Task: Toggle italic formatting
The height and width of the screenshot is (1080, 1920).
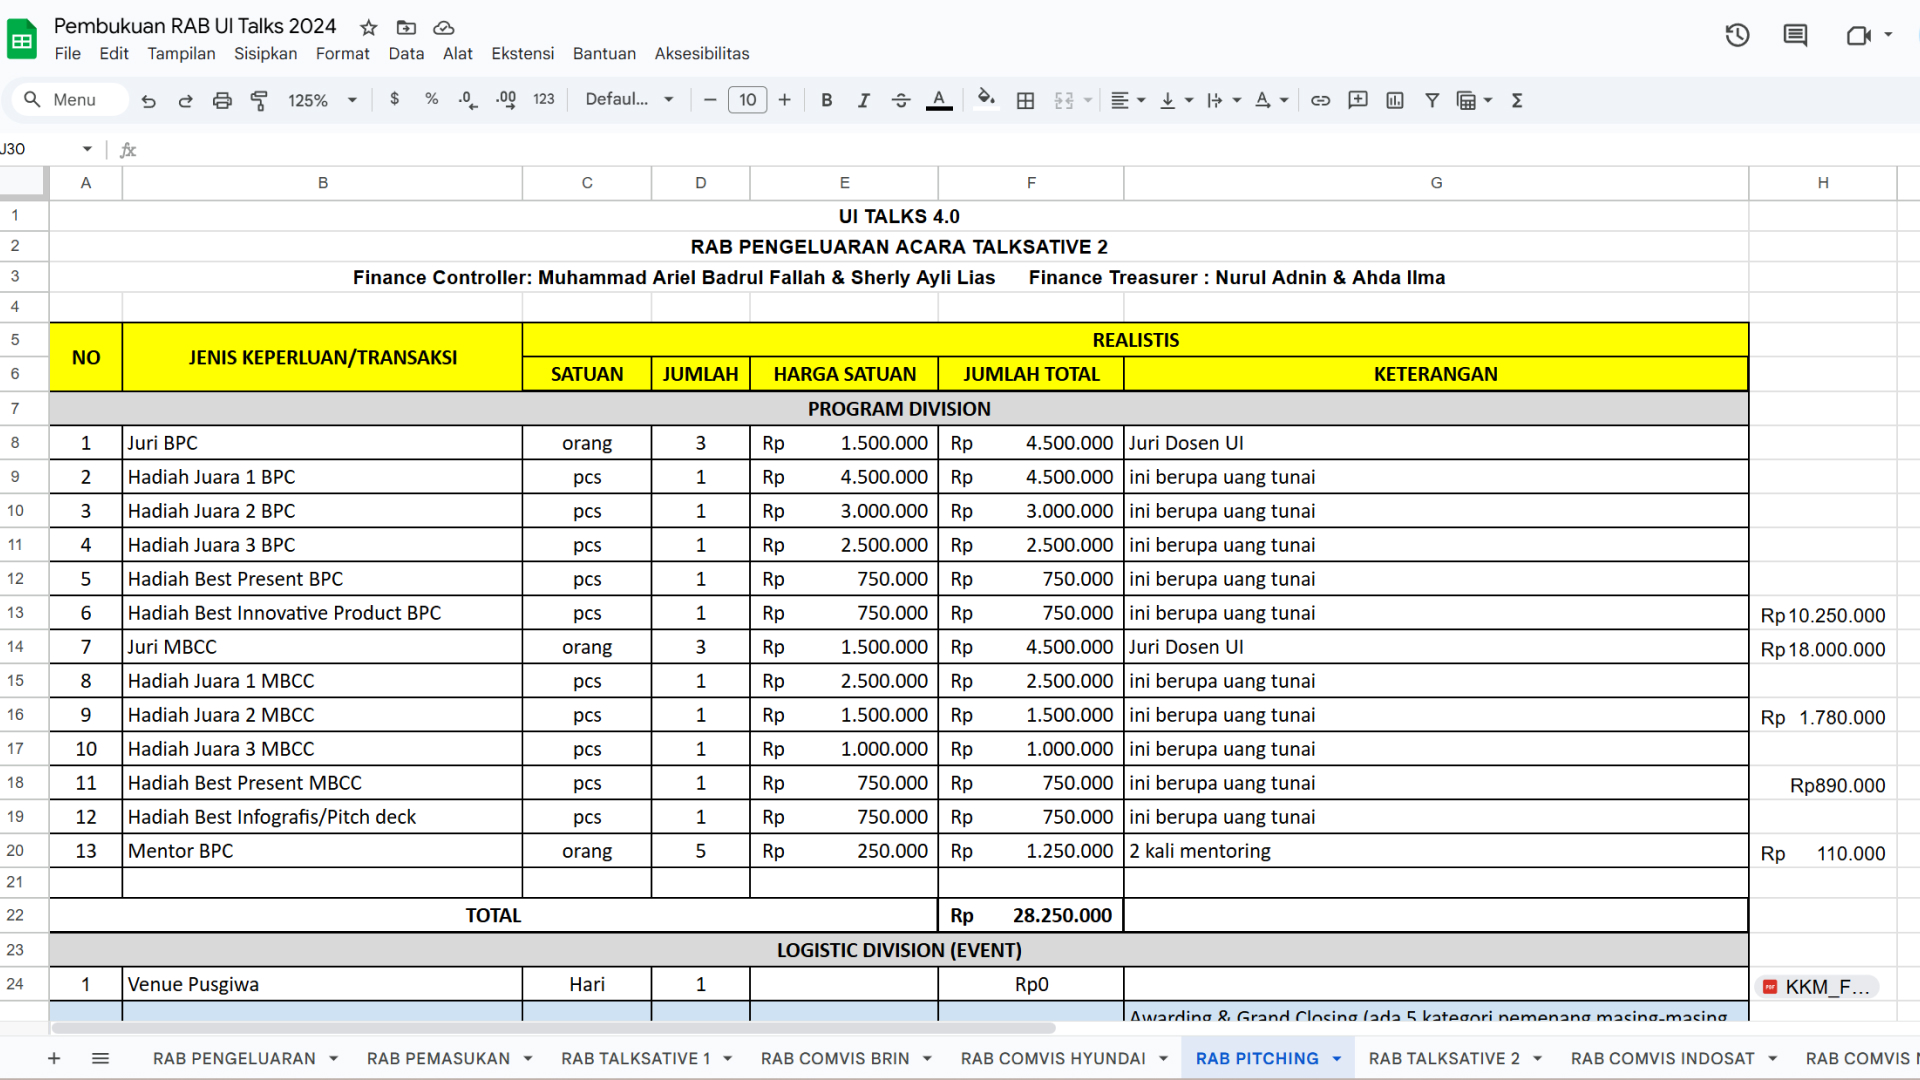Action: (x=864, y=100)
